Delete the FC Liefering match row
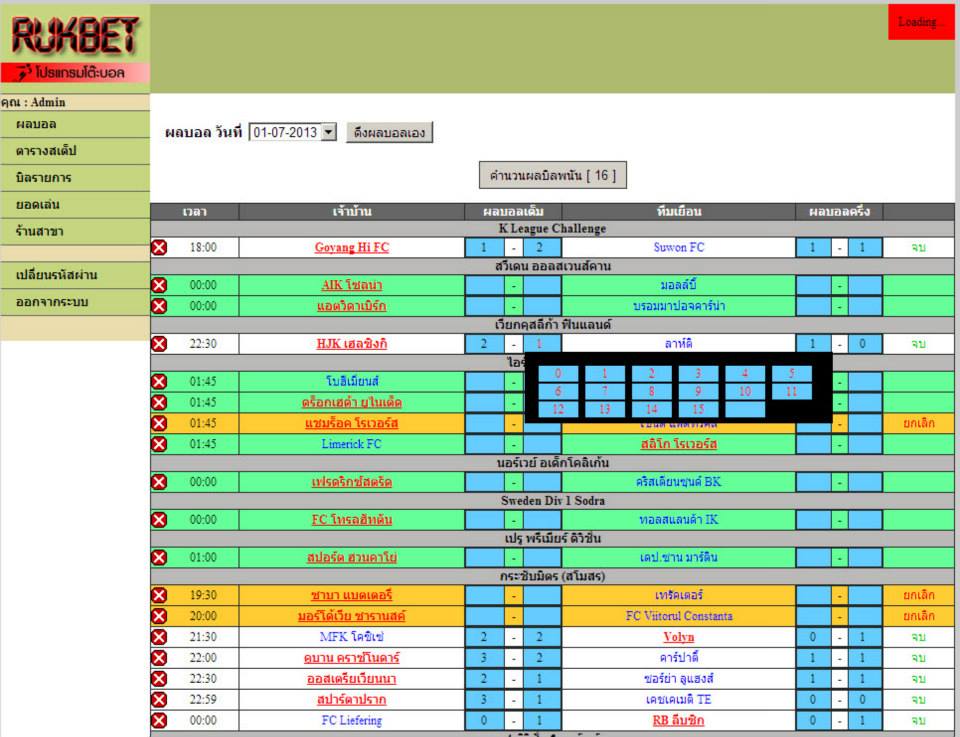 point(159,720)
